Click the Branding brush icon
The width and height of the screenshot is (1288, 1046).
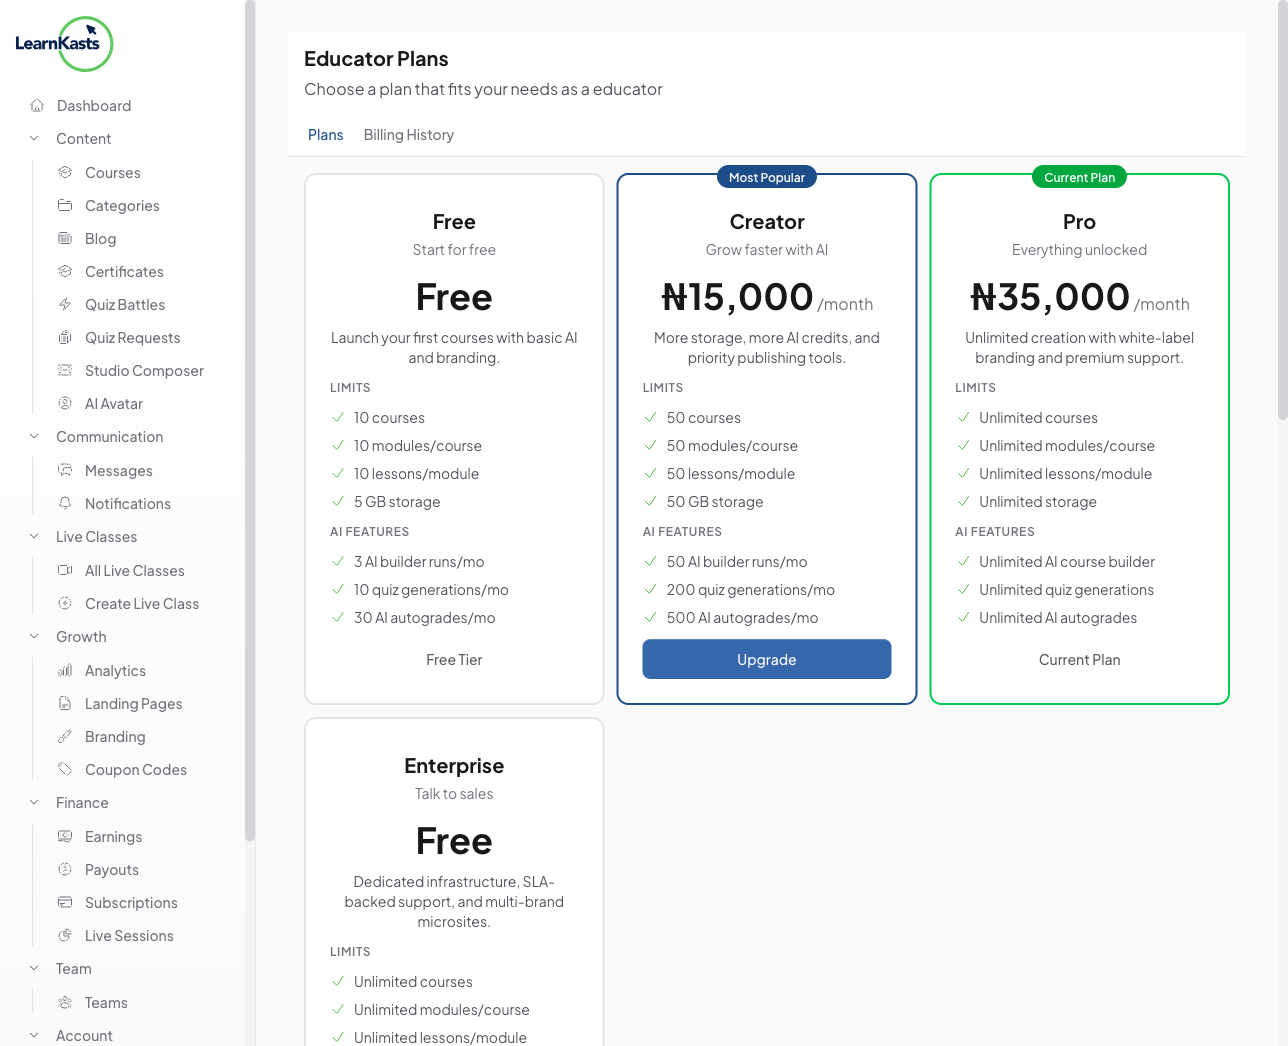point(65,736)
